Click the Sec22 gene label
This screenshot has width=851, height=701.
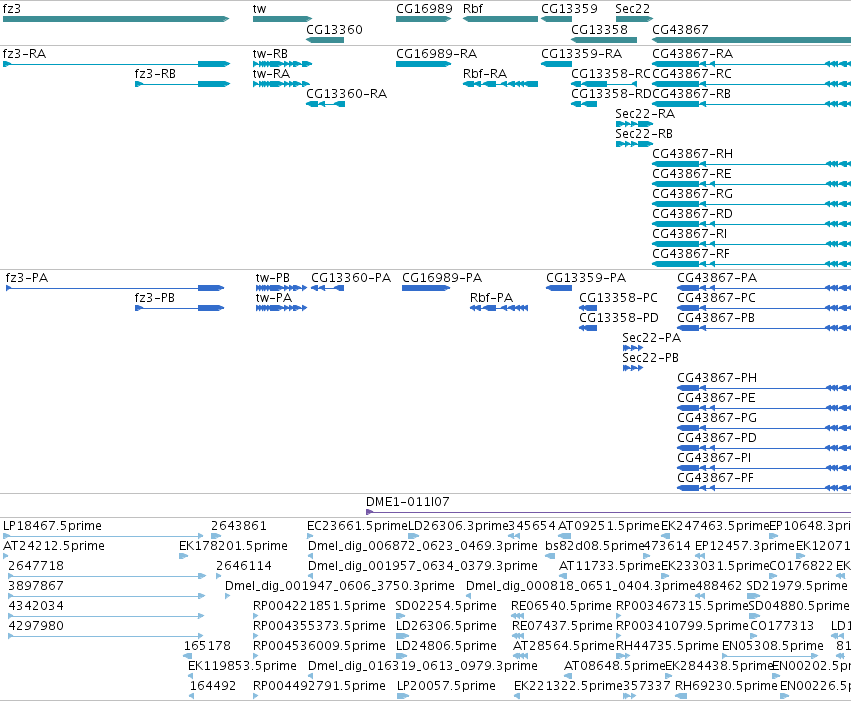point(632,9)
